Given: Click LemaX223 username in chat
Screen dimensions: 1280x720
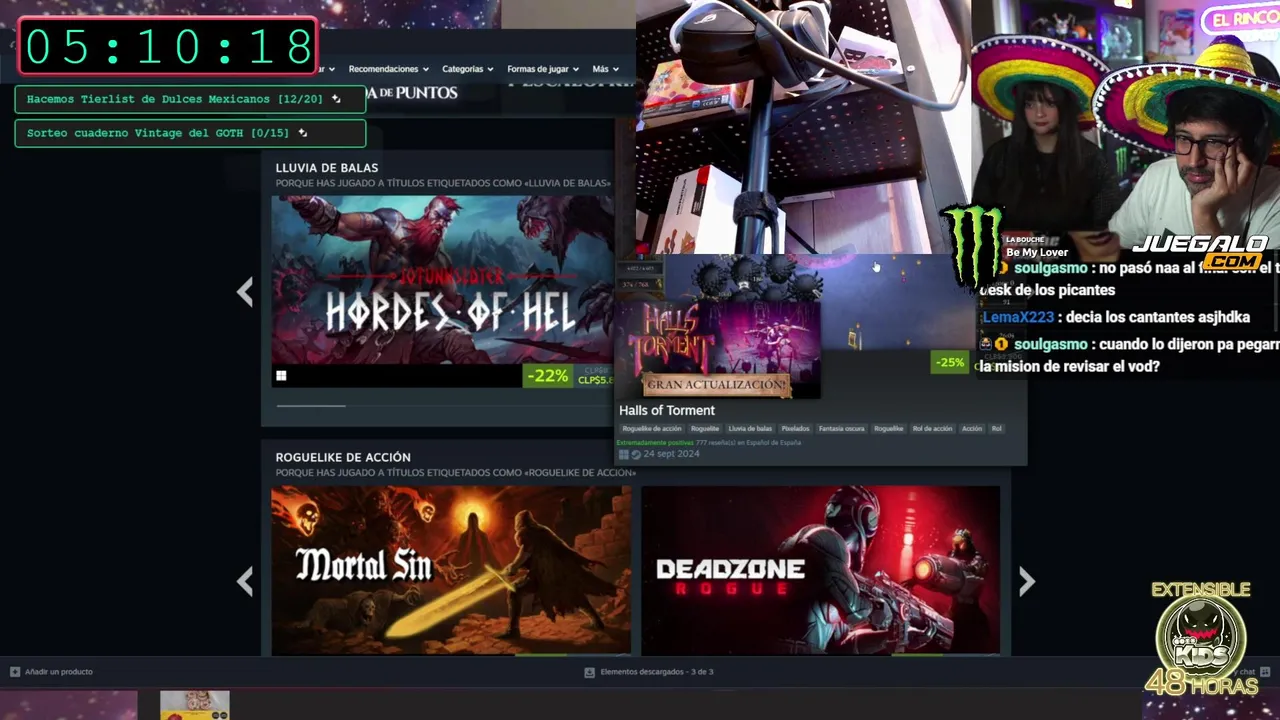Looking at the screenshot, I should (x=1018, y=317).
